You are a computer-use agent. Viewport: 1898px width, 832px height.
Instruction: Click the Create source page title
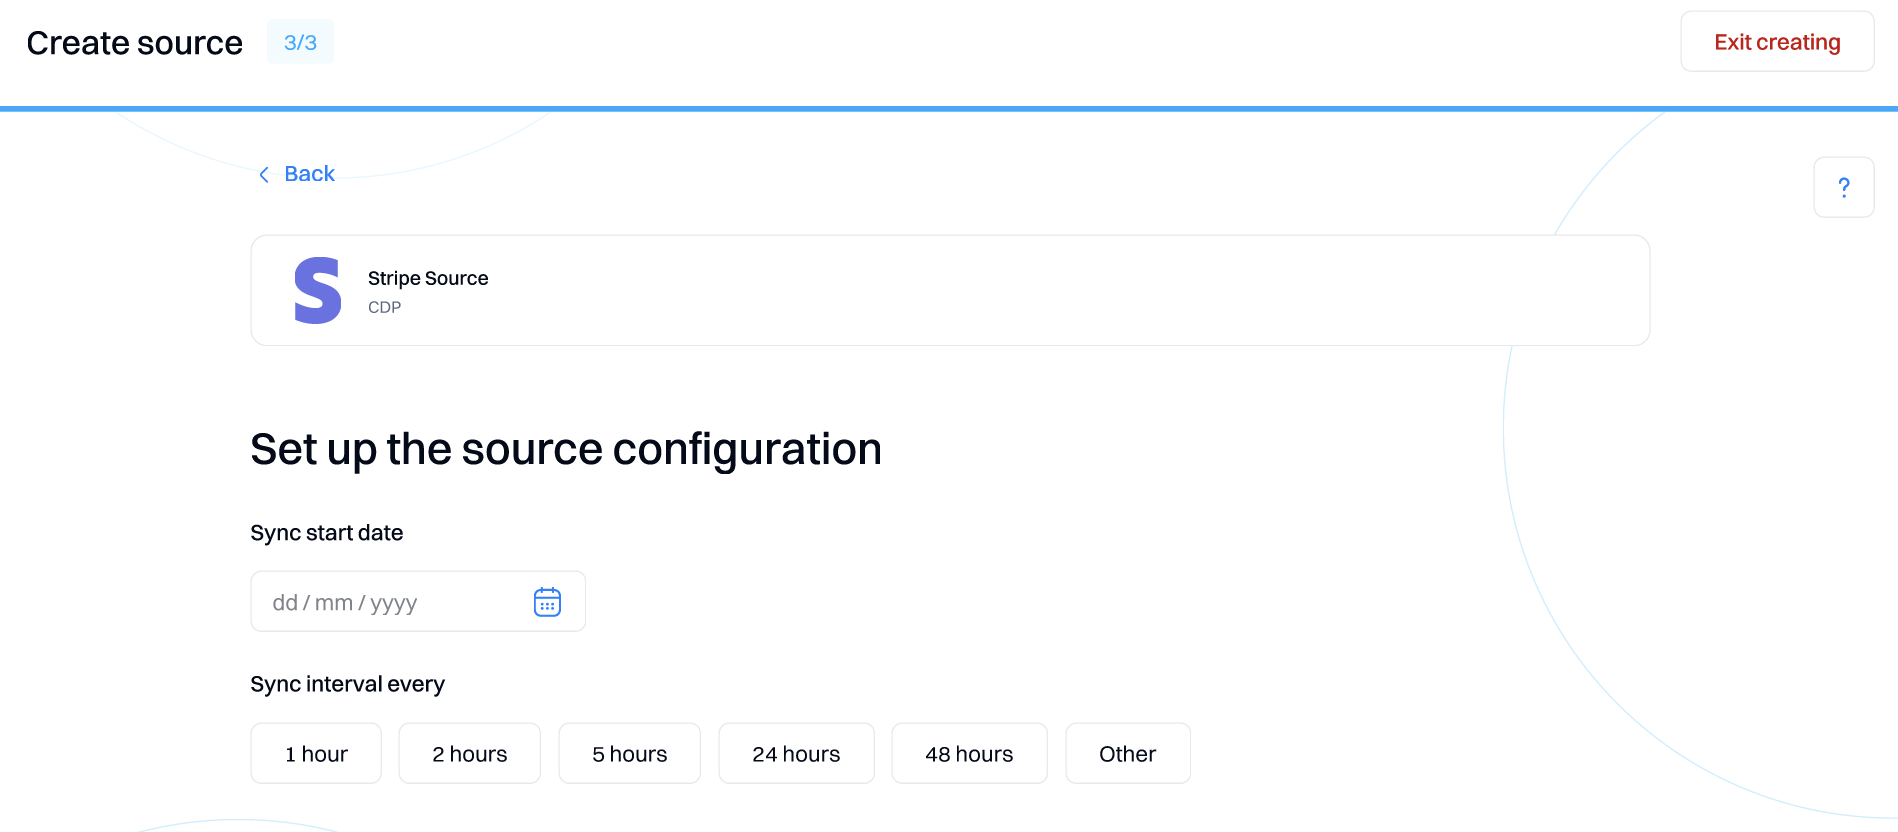tap(135, 43)
